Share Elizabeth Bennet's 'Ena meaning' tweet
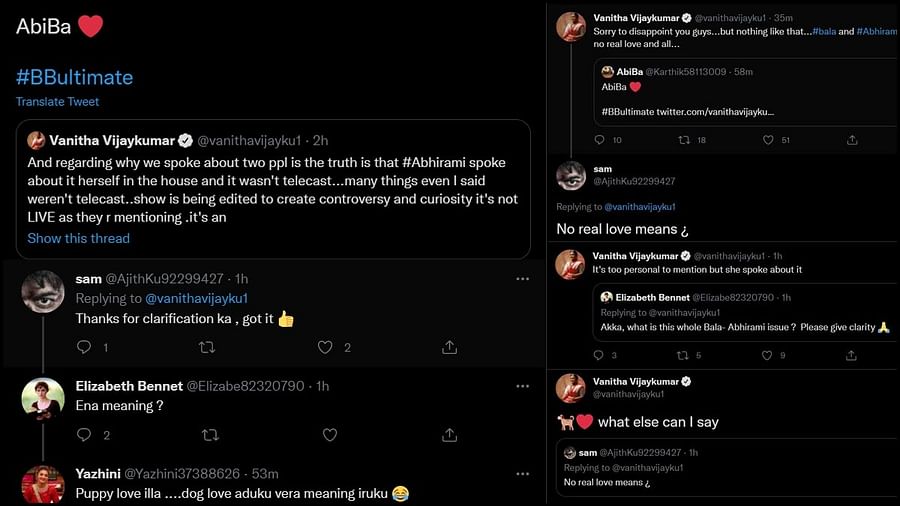 450,434
